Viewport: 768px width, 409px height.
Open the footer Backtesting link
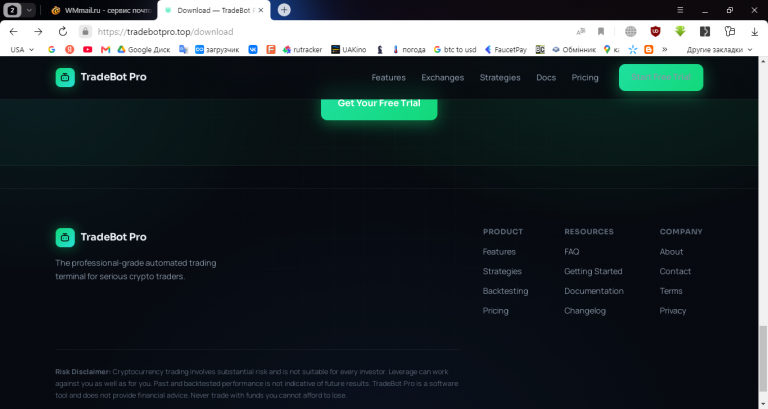coord(505,291)
